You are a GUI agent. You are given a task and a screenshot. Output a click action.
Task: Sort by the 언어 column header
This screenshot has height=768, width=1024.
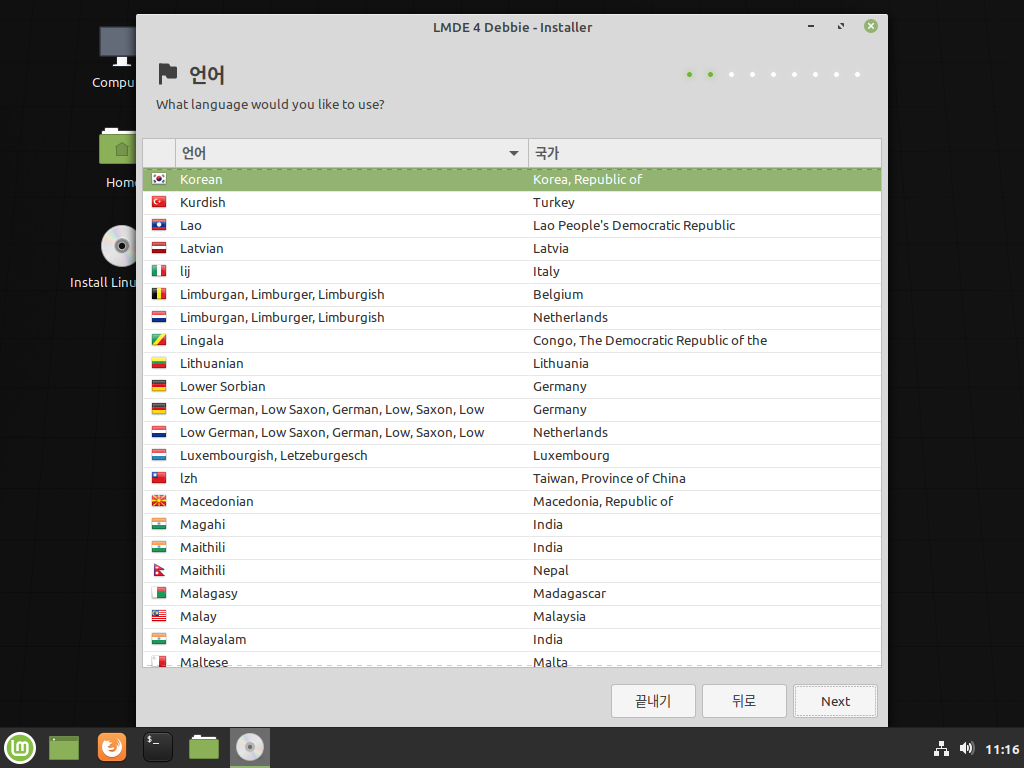tap(351, 153)
